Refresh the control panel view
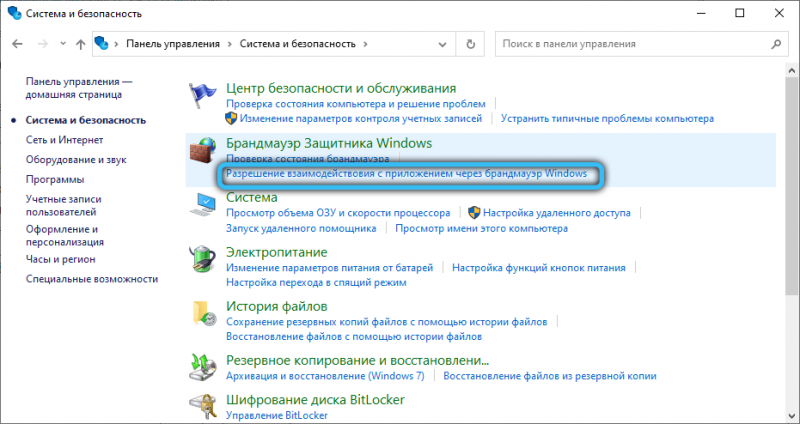This screenshot has width=800, height=424. click(471, 44)
